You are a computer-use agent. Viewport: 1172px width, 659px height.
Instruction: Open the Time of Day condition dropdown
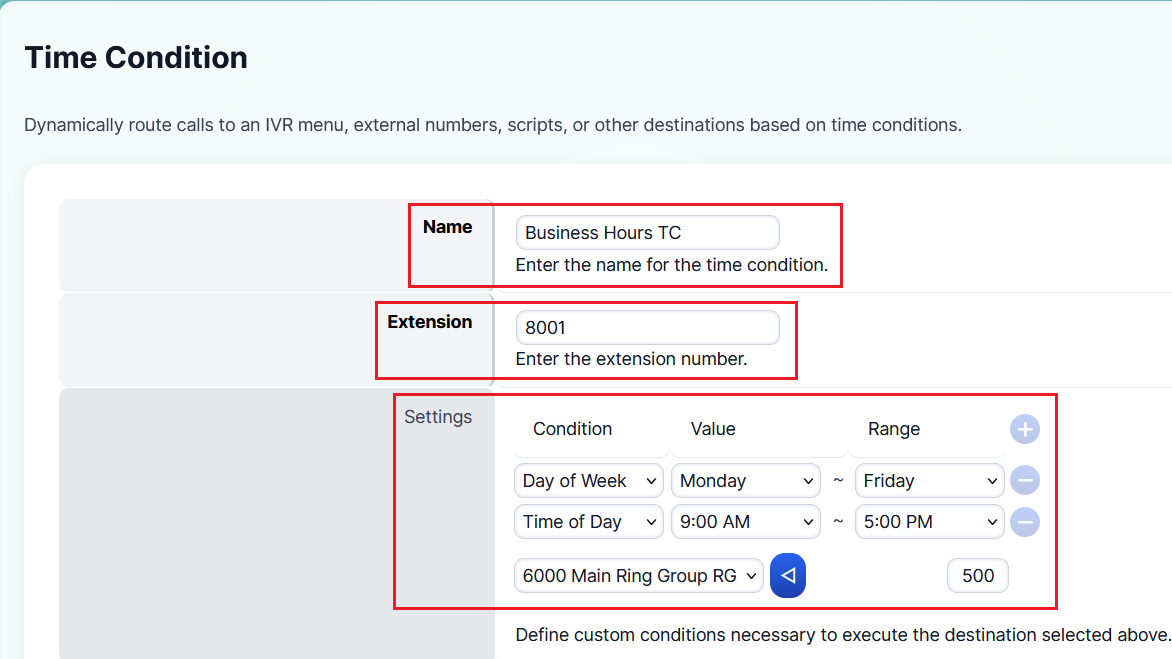click(x=589, y=522)
